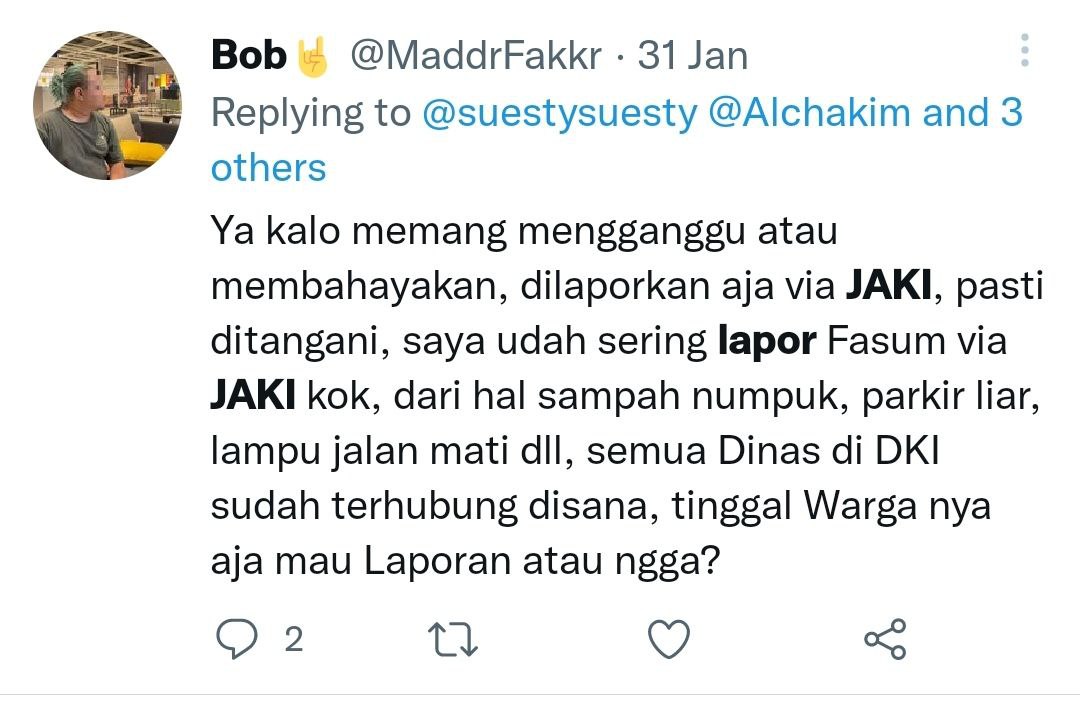The image size is (1080, 704).
Task: Open the @suestysuesty mention
Action: (559, 113)
